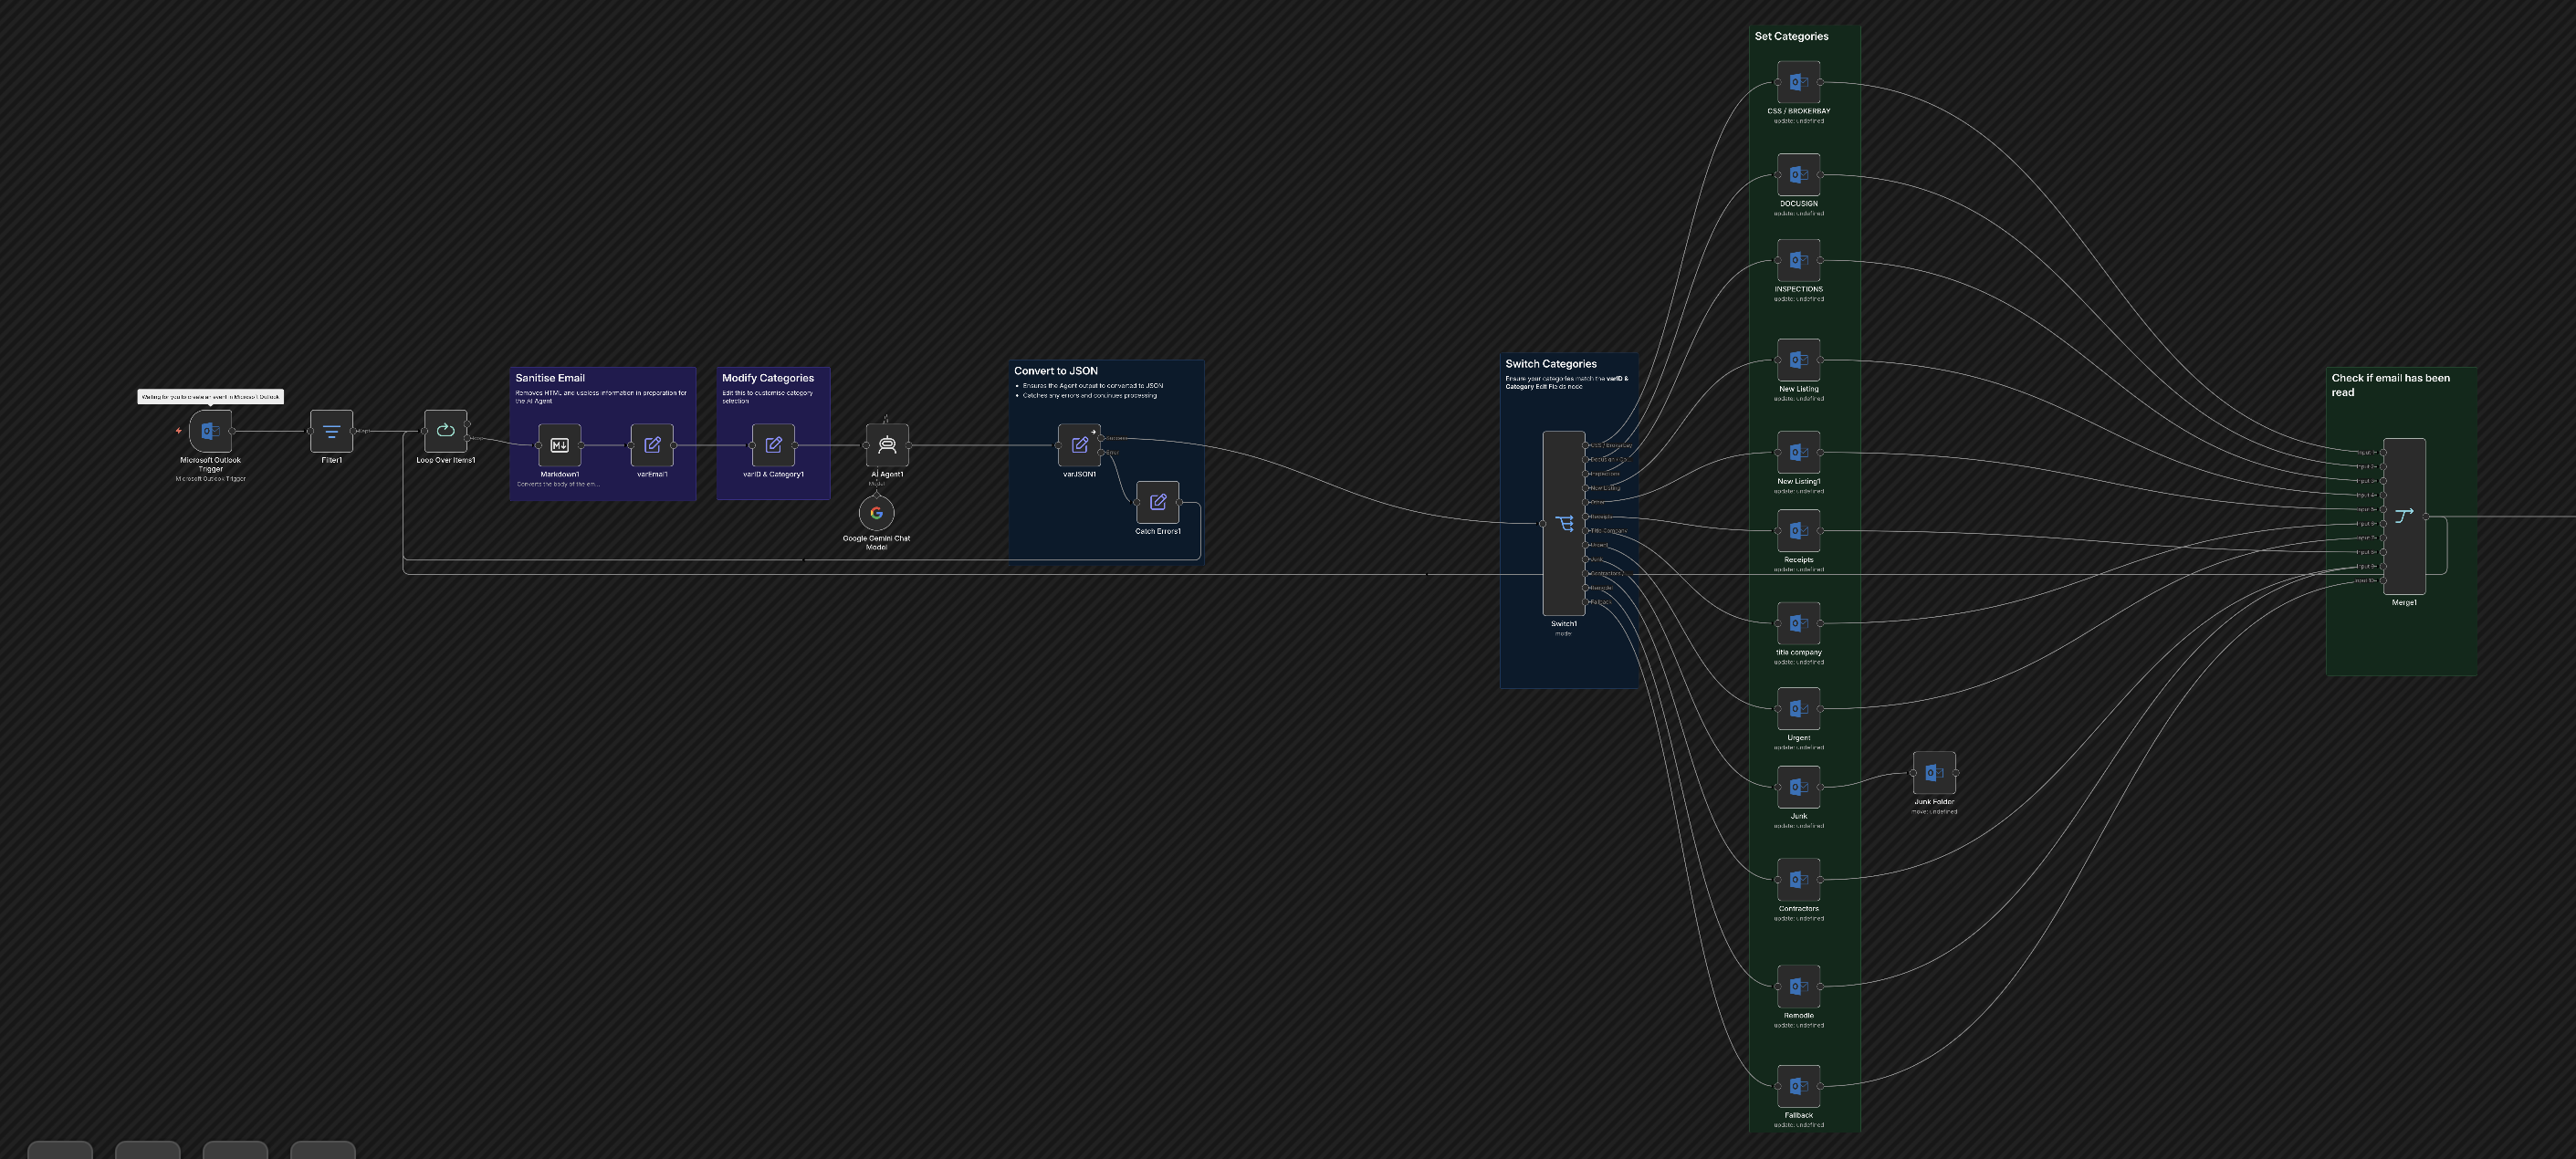Click the Junk Folder node output connector
Viewport: 2576px width, 1159px height.
point(1956,773)
